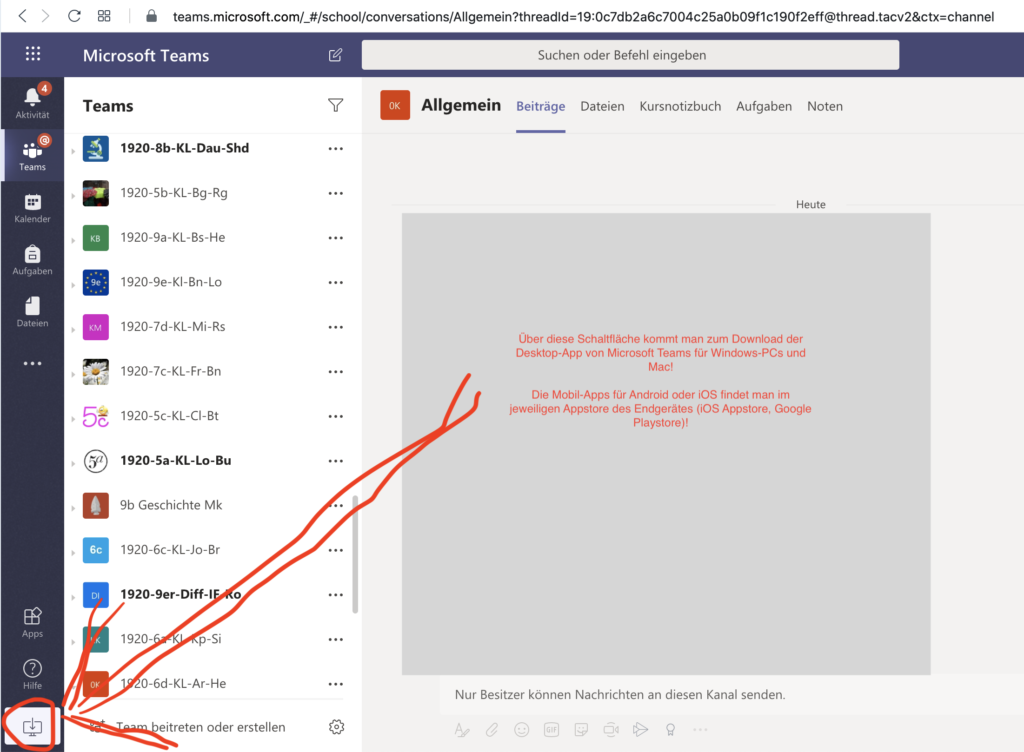Screen dimensions: 1024x752
Task: Open more options for 1920-9e-Kl-Bn-Lo
Action: click(336, 283)
